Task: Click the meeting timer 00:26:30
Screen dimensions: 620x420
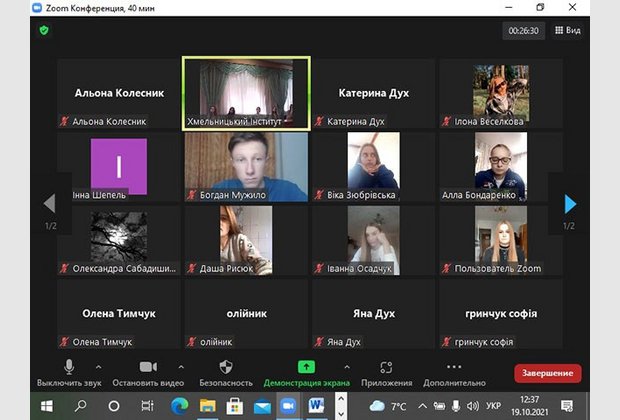Action: point(524,31)
